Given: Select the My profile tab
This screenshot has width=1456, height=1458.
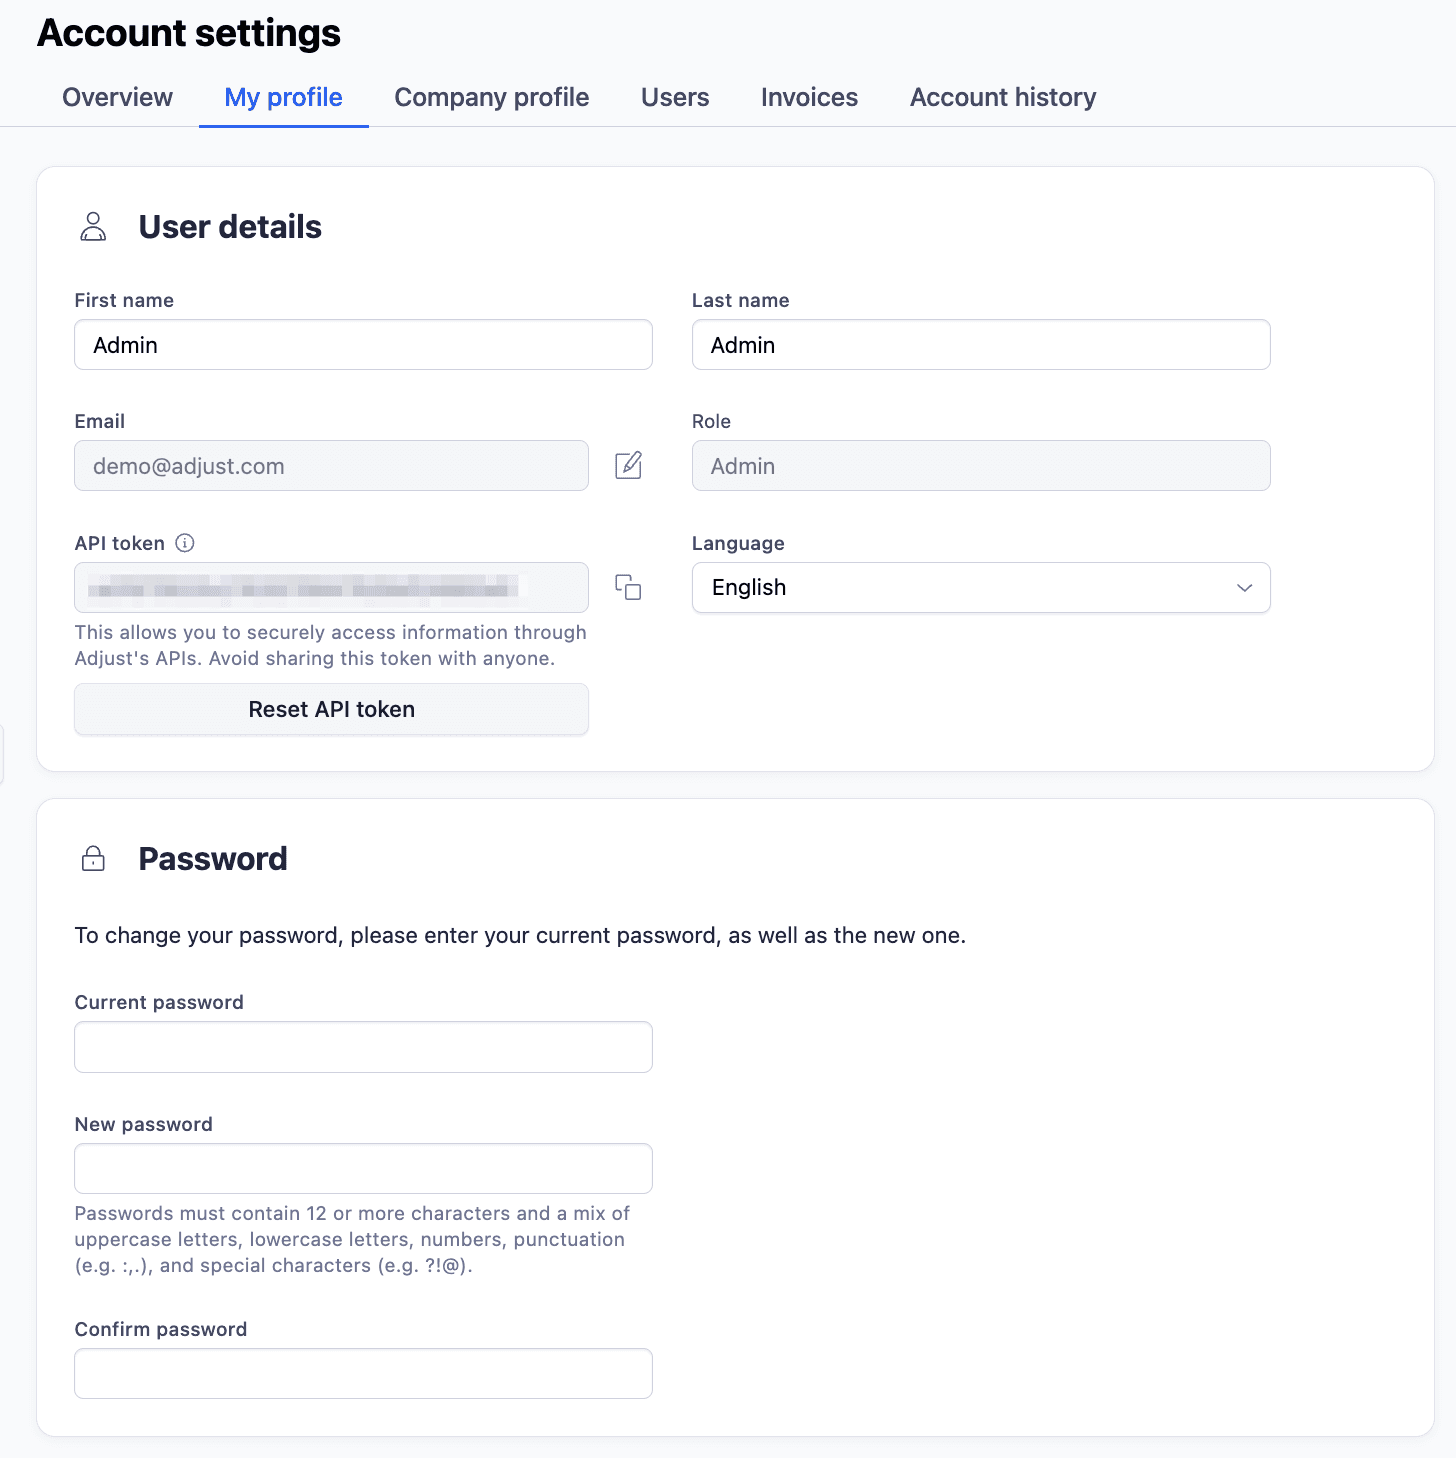Looking at the screenshot, I should coord(284,97).
